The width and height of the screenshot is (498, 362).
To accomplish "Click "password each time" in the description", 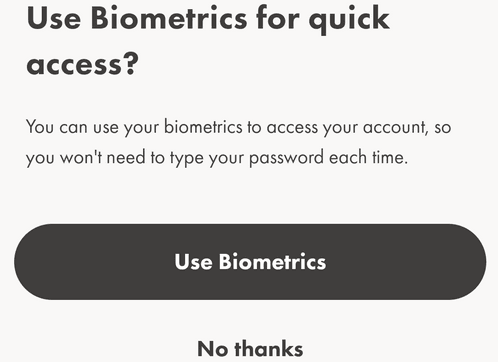I will [x=328, y=158].
